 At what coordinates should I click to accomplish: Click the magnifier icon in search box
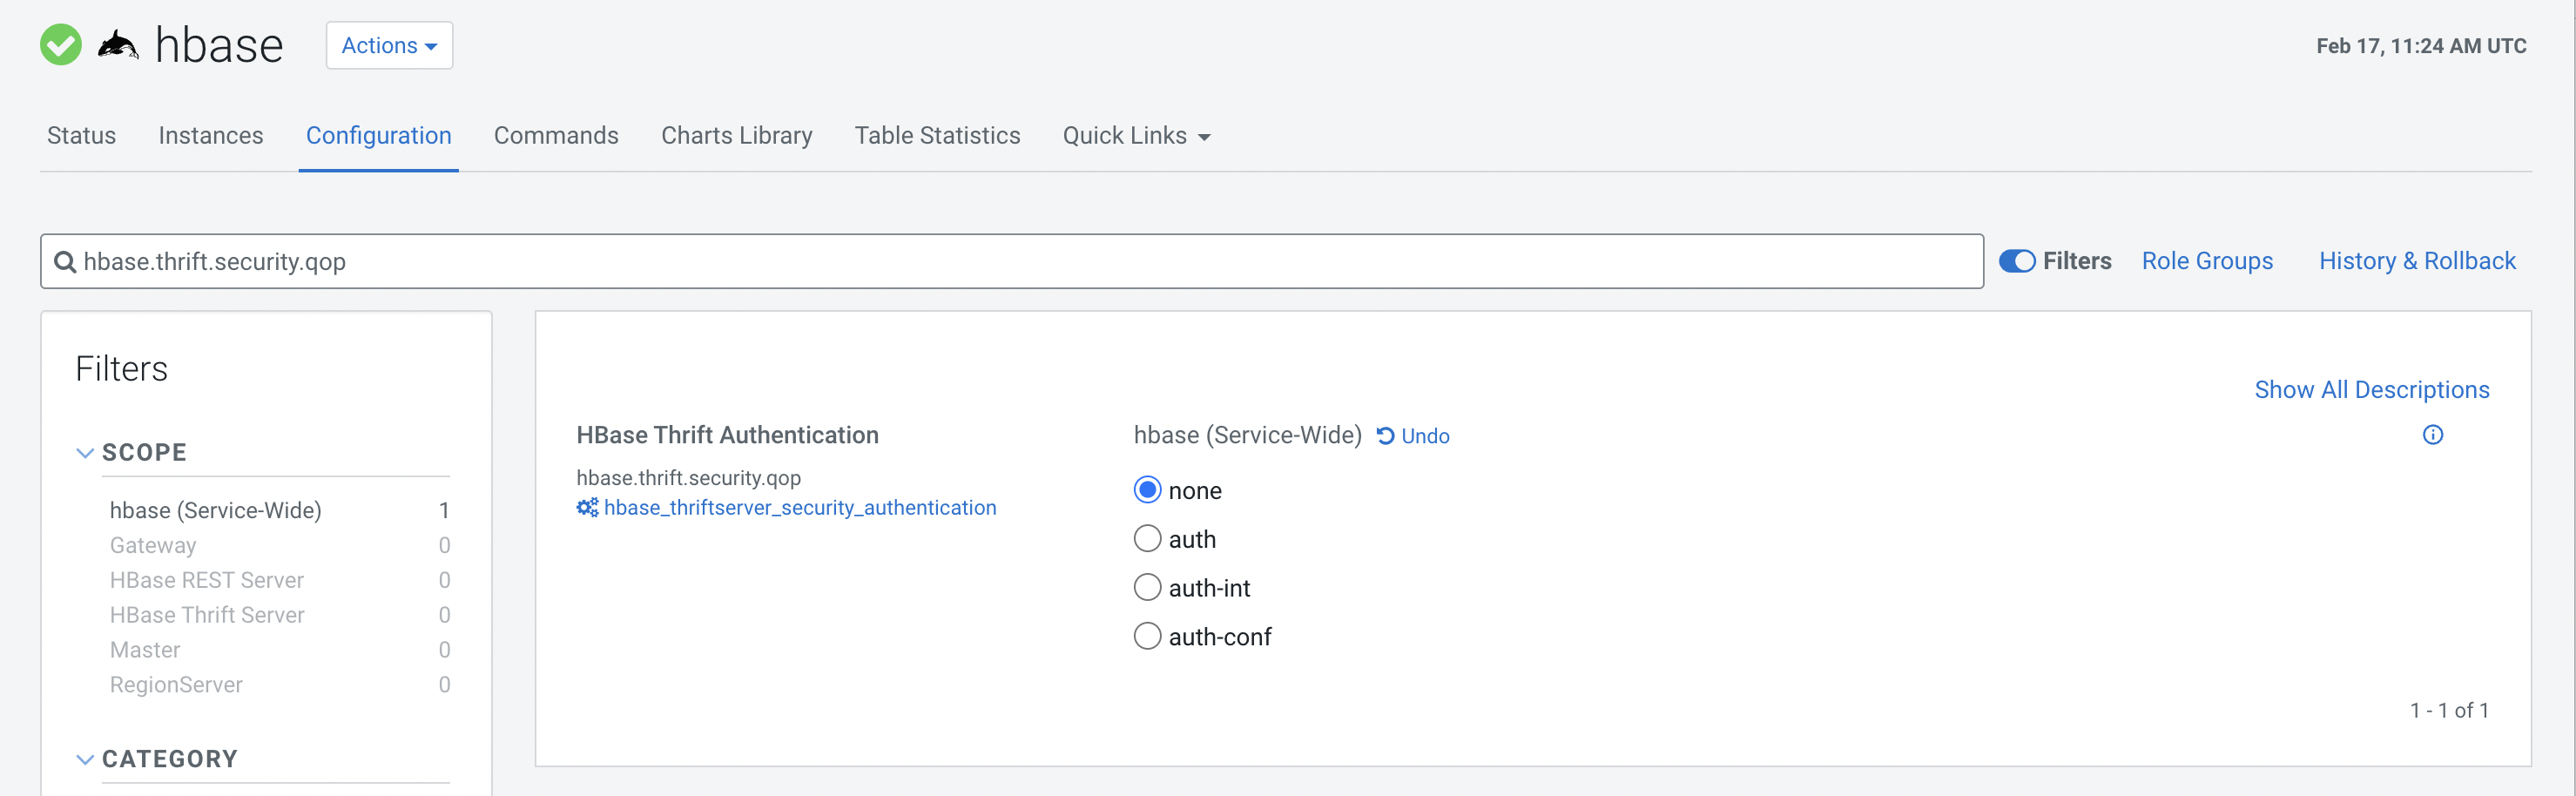(65, 262)
